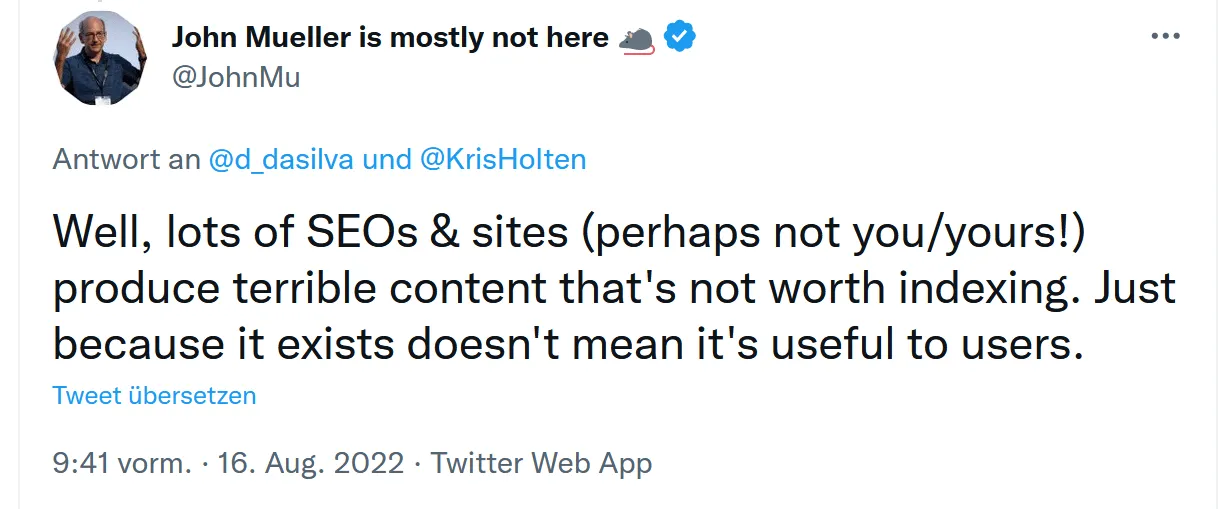
Task: Click the blue verified badge
Action: tap(681, 38)
